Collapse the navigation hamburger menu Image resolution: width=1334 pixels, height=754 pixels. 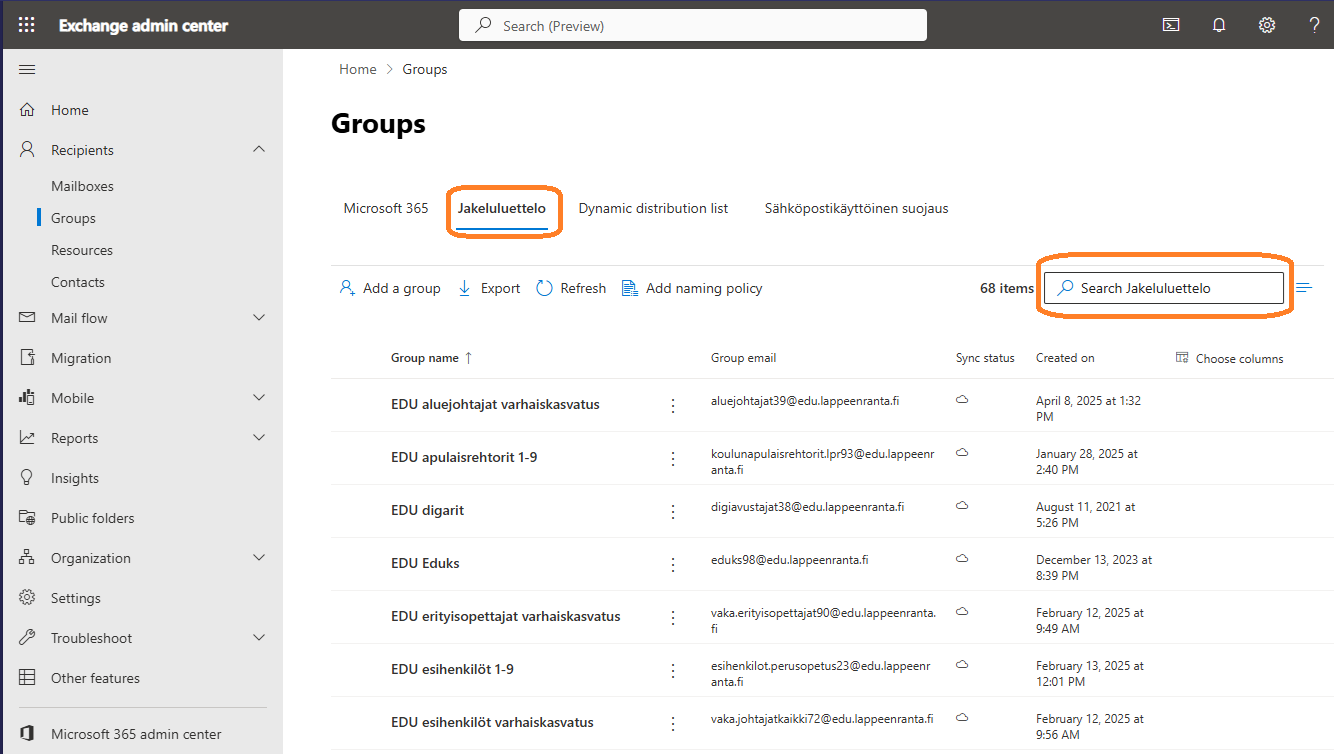(x=27, y=69)
